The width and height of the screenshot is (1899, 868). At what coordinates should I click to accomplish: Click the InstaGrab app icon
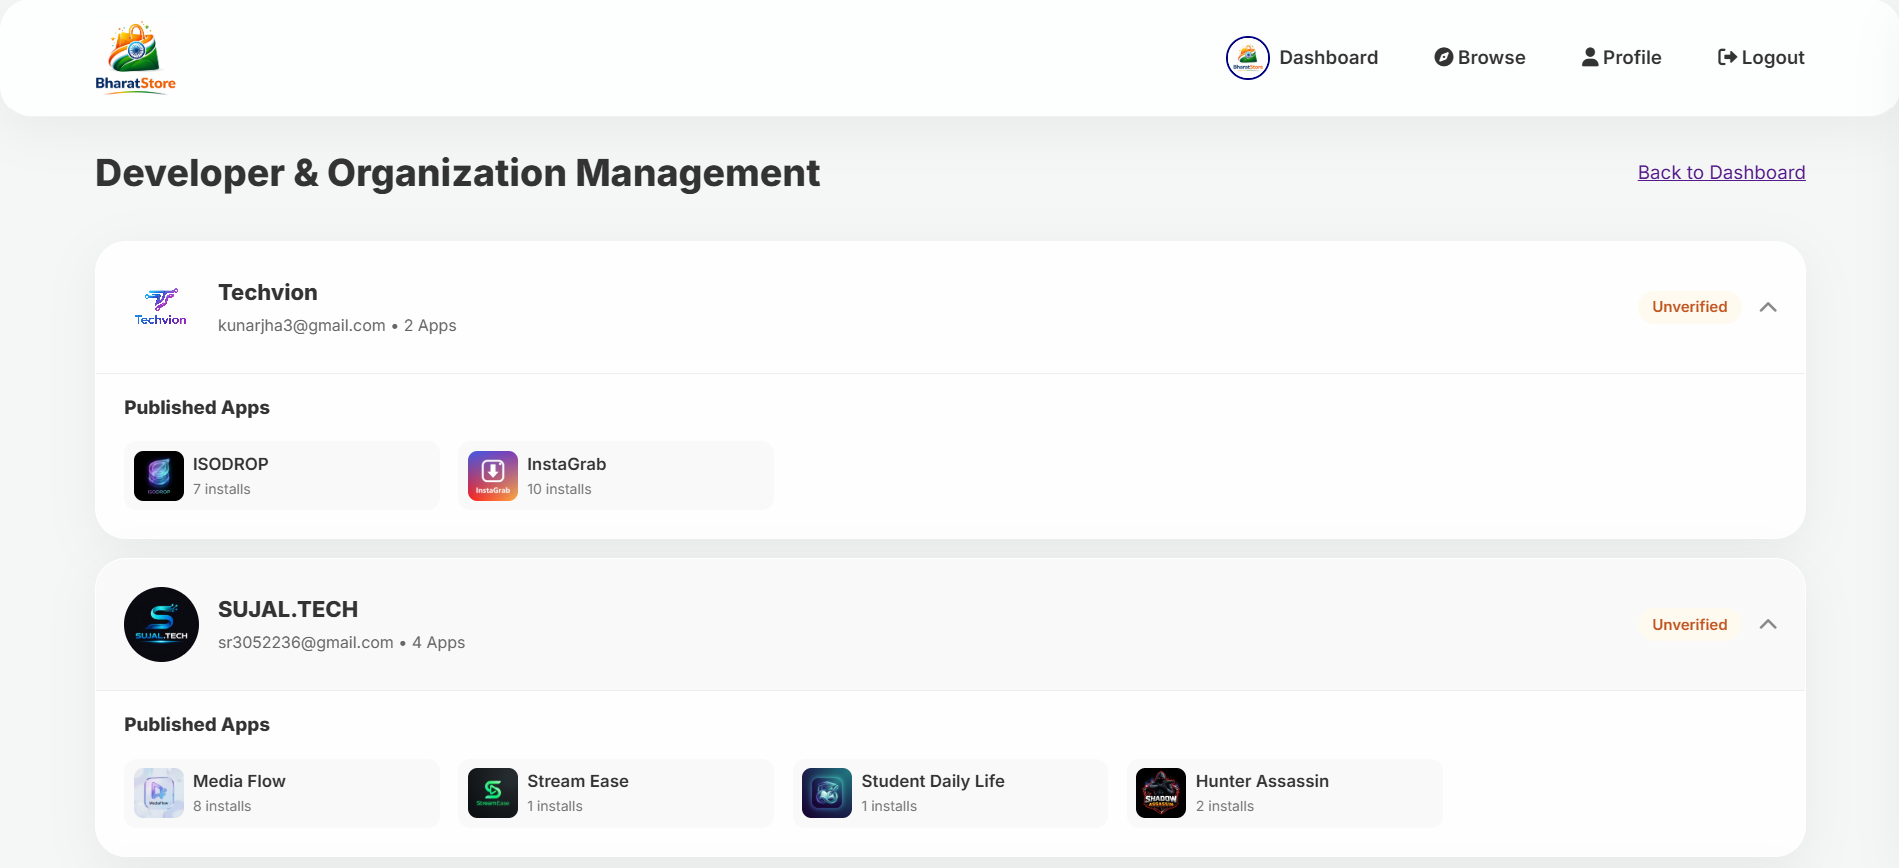click(493, 476)
